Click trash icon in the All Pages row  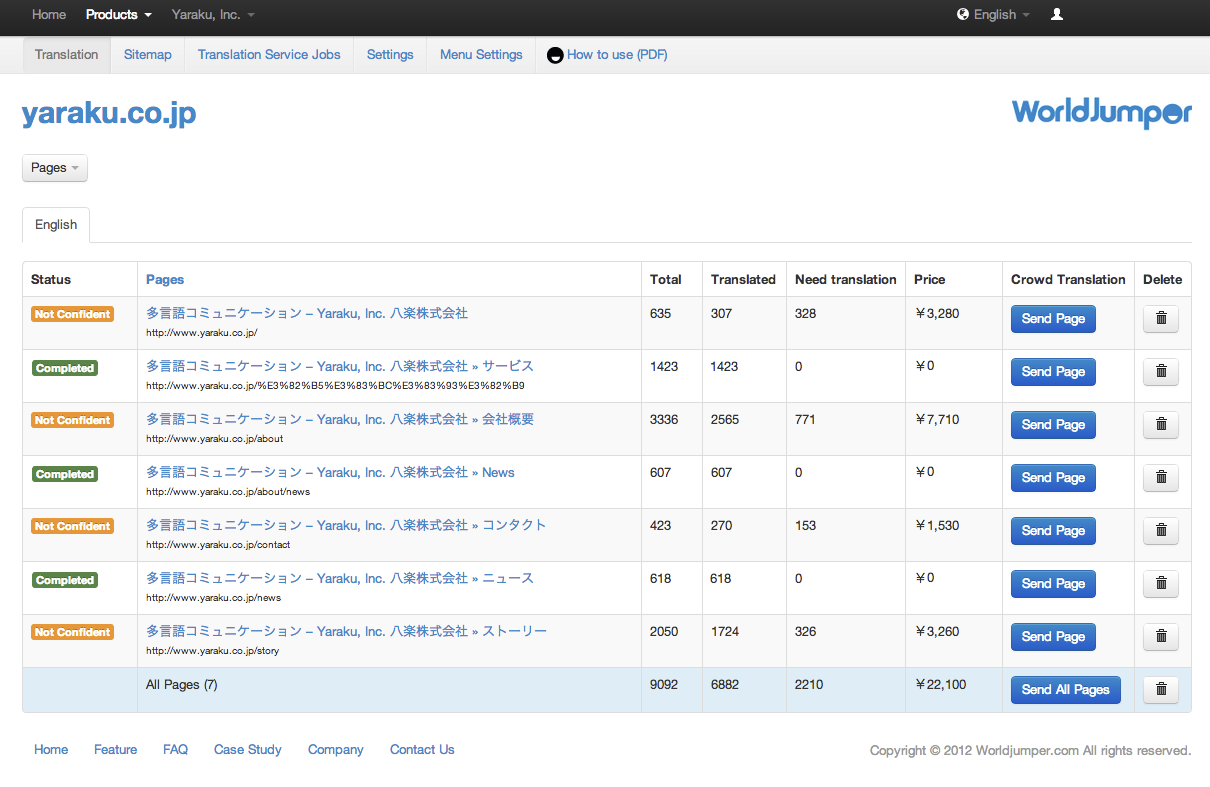coord(1161,690)
